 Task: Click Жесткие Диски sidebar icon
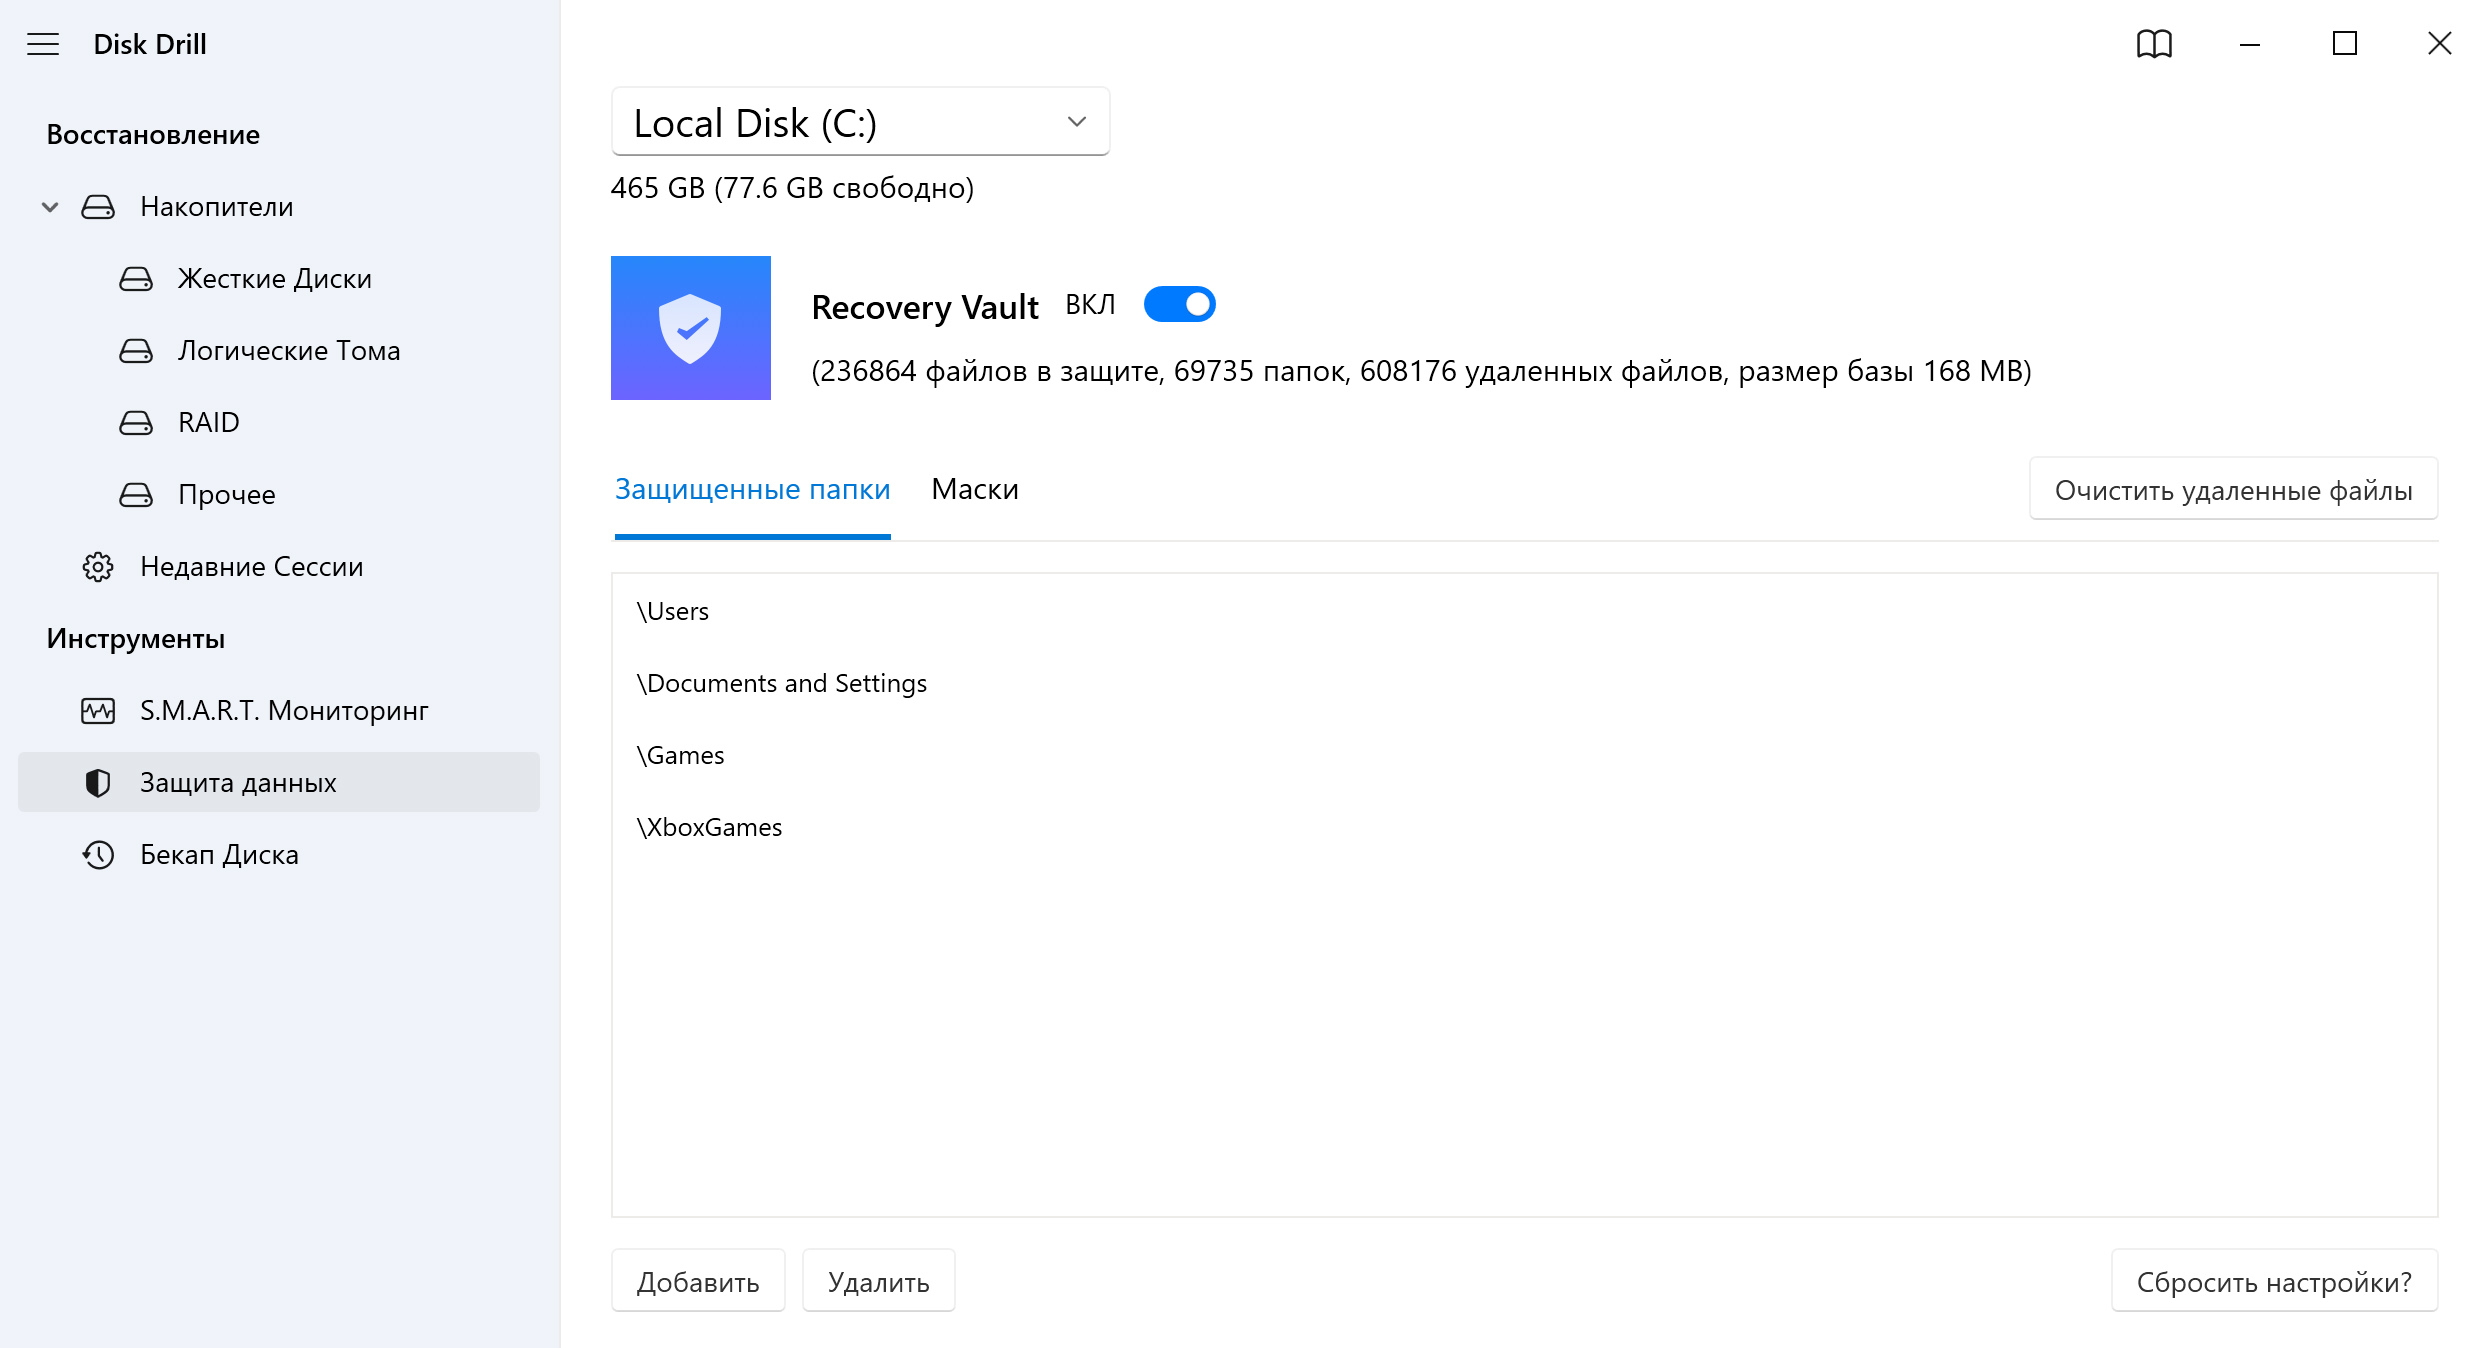click(136, 279)
